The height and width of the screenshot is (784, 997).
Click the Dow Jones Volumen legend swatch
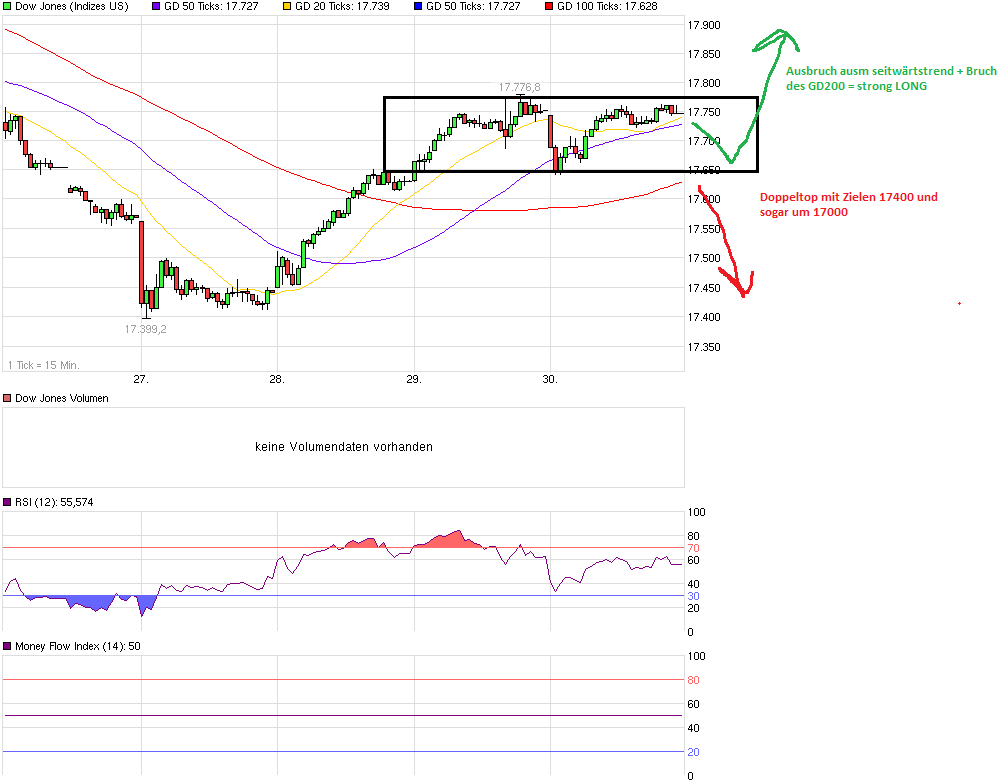tap(7, 398)
